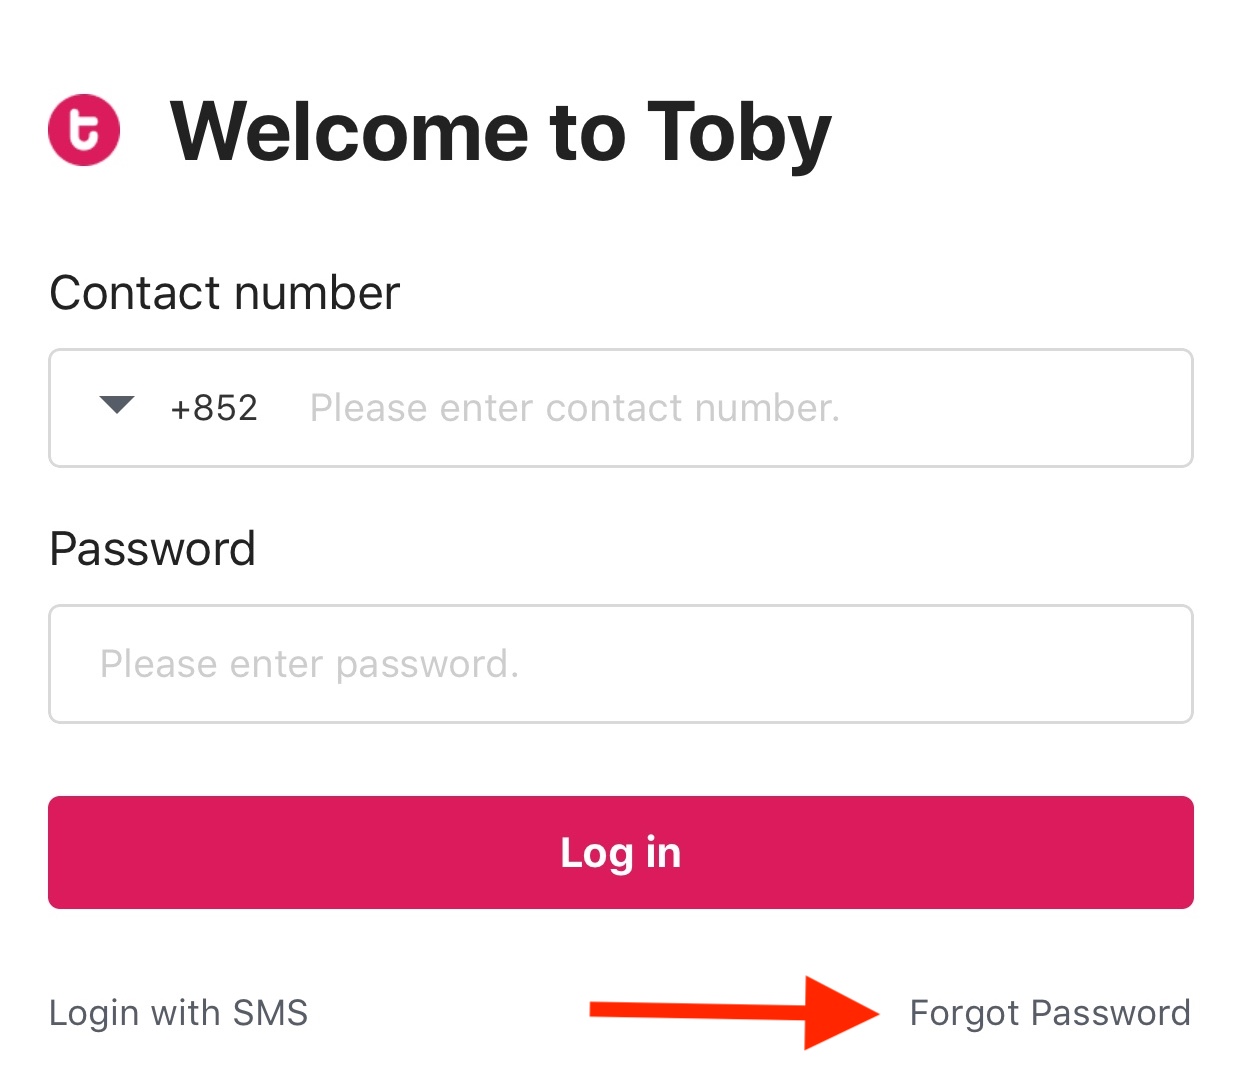The width and height of the screenshot is (1242, 1092).
Task: Expand the phone prefix selector triangle
Action: (117, 405)
